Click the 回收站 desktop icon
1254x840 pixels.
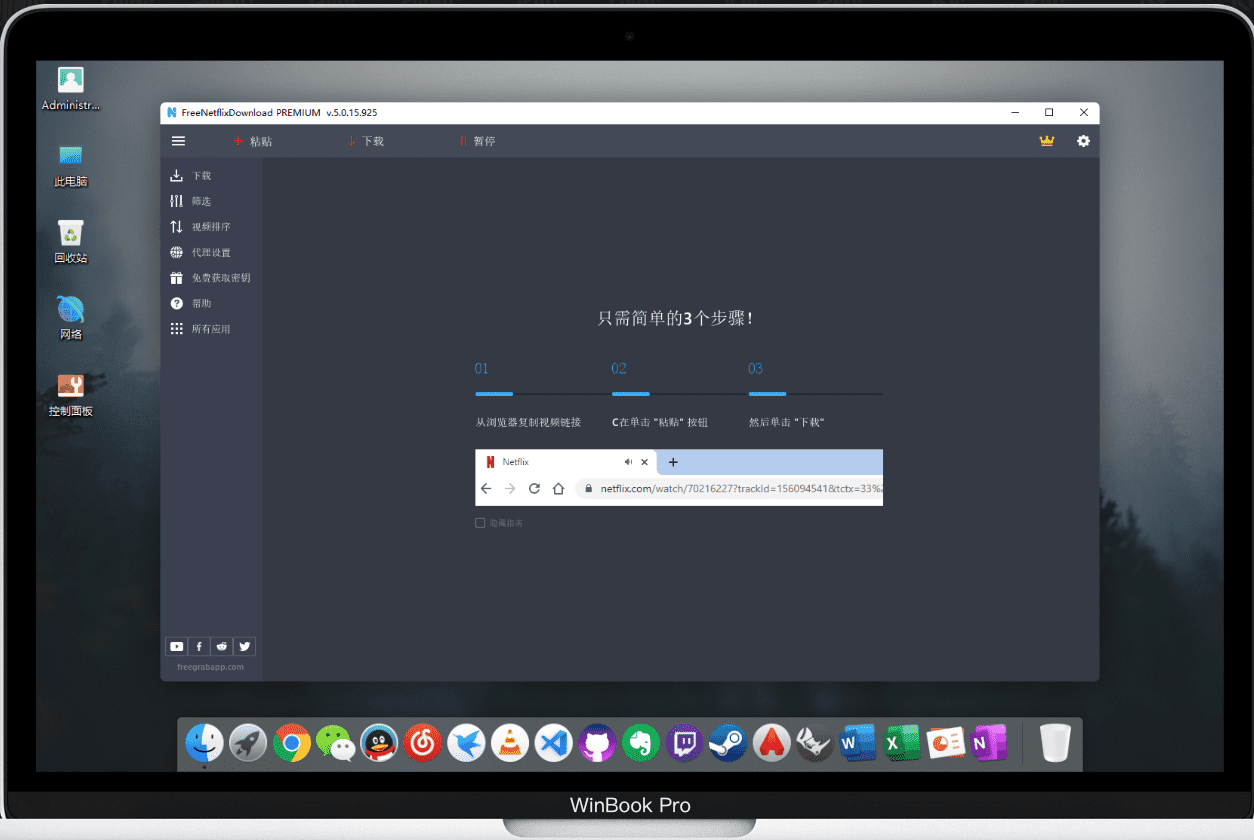(x=71, y=241)
